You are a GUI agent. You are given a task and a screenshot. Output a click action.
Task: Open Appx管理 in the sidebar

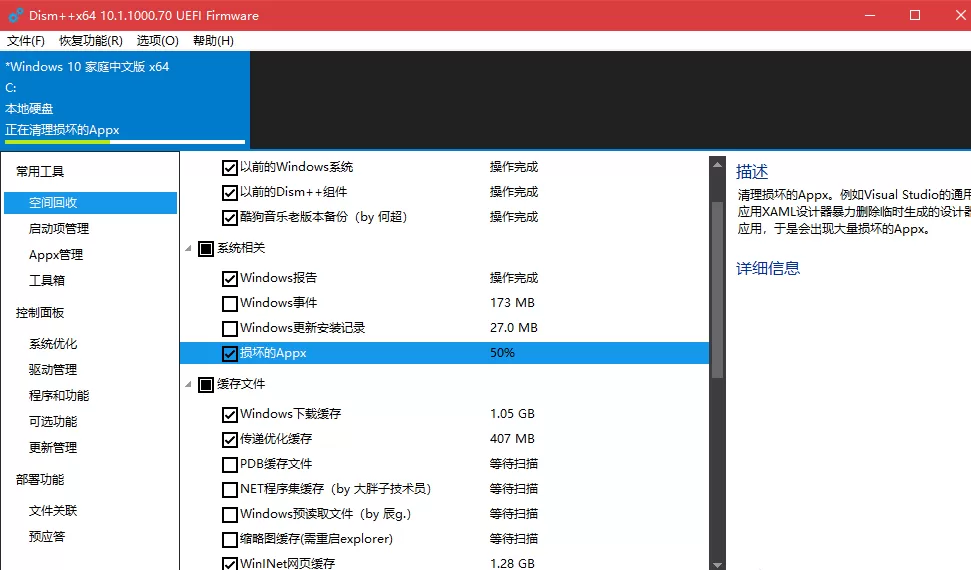(x=56, y=255)
